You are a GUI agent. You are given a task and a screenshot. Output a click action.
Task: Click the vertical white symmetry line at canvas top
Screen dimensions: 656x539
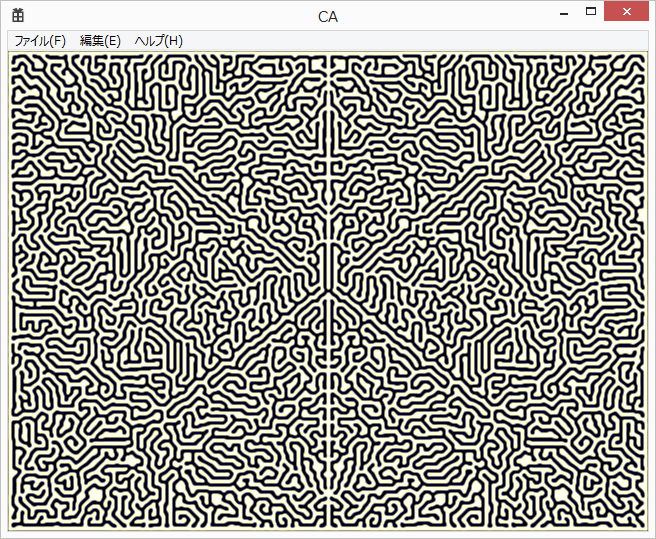[x=329, y=62]
